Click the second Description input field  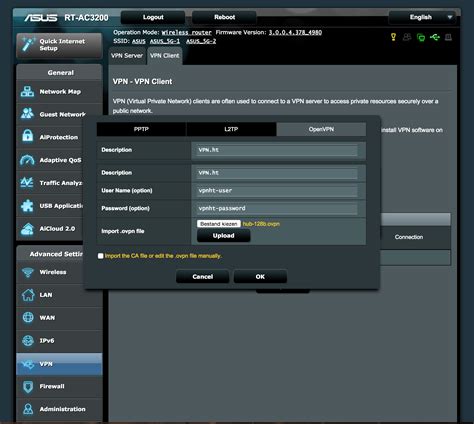[277, 173]
